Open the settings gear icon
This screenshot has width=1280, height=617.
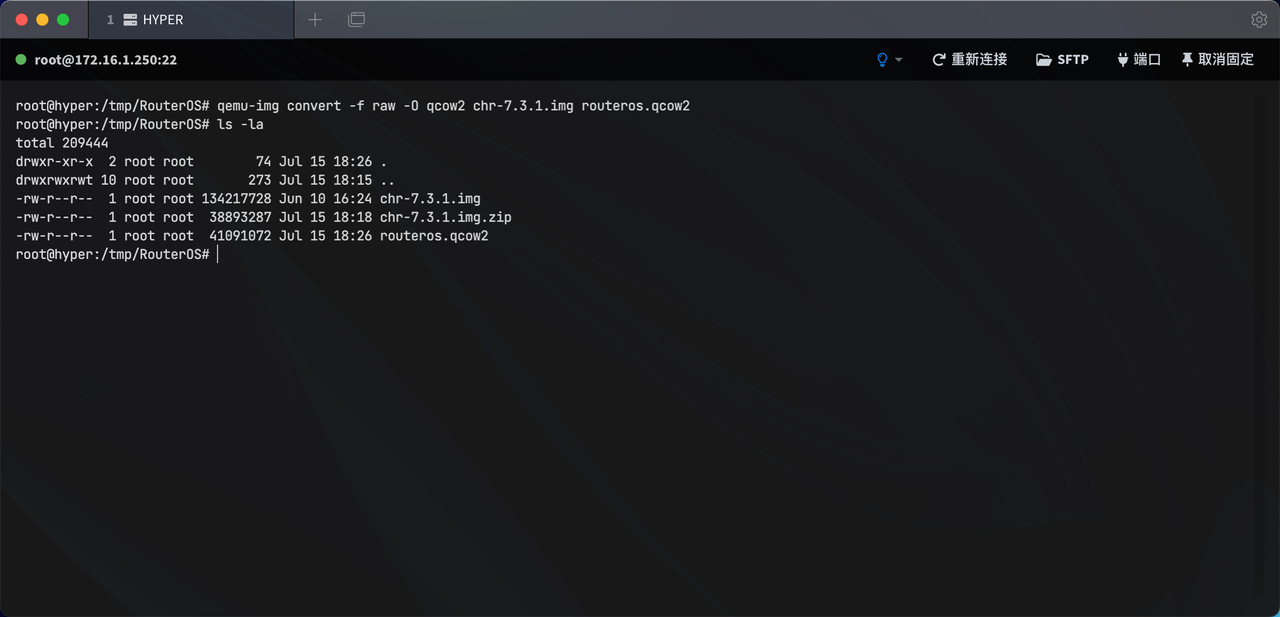(1259, 19)
